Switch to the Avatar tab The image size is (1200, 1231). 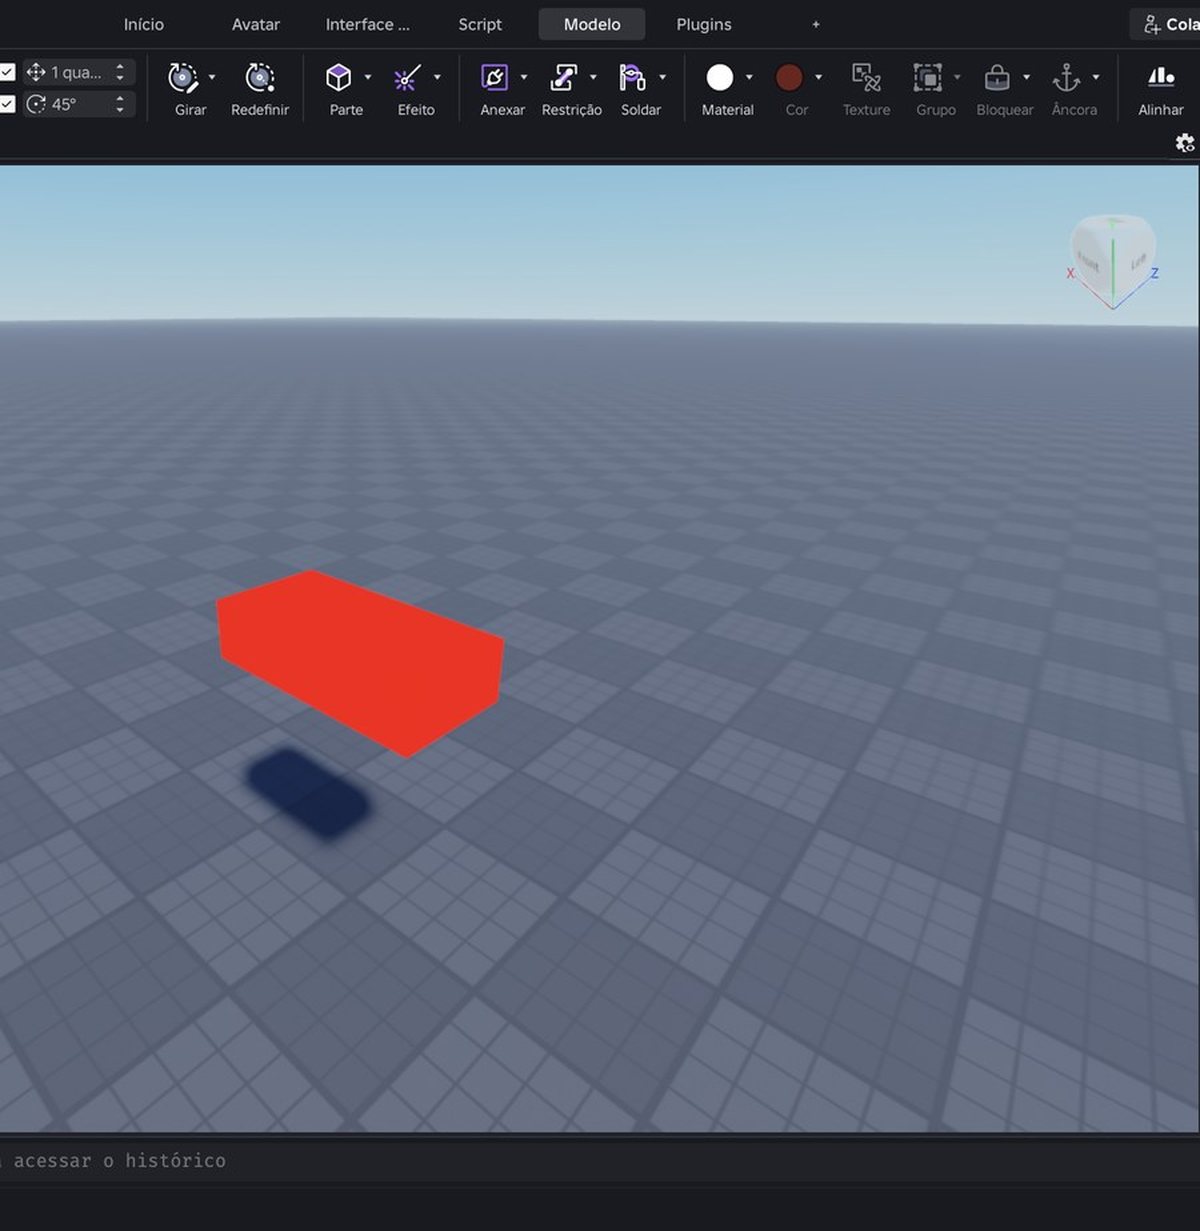(x=256, y=24)
